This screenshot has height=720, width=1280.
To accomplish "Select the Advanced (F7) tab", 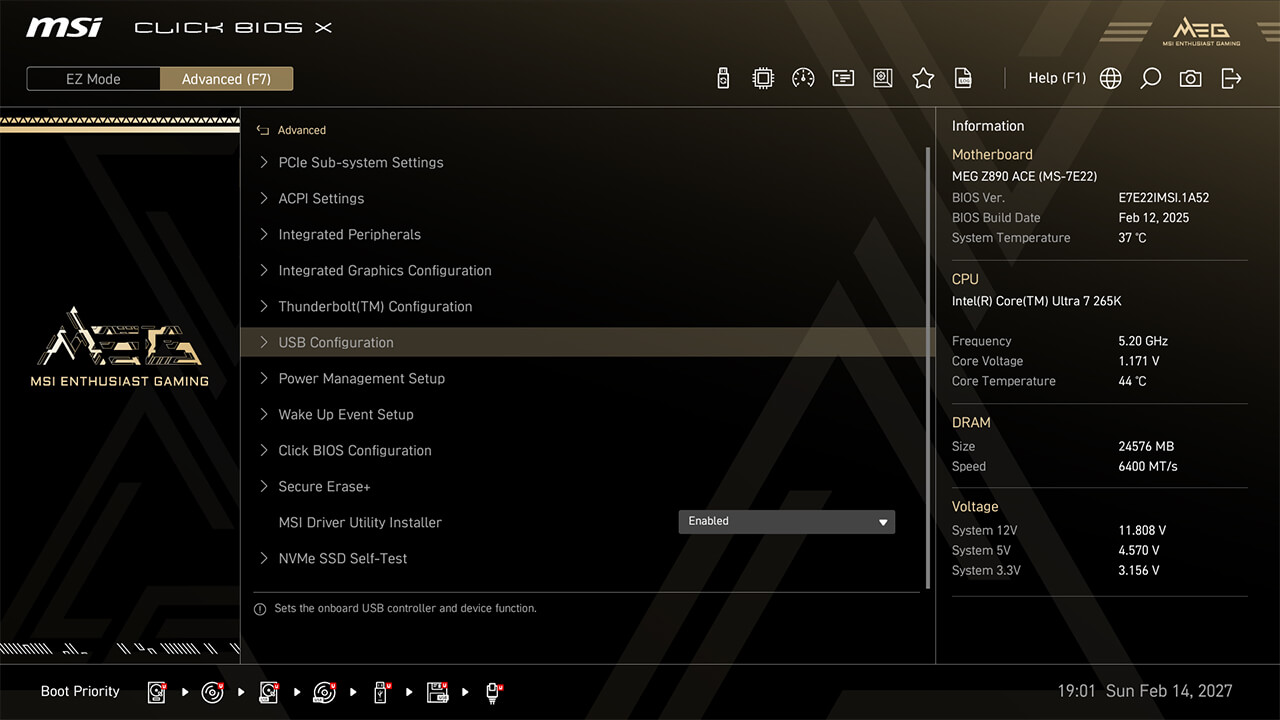I will click(226, 79).
